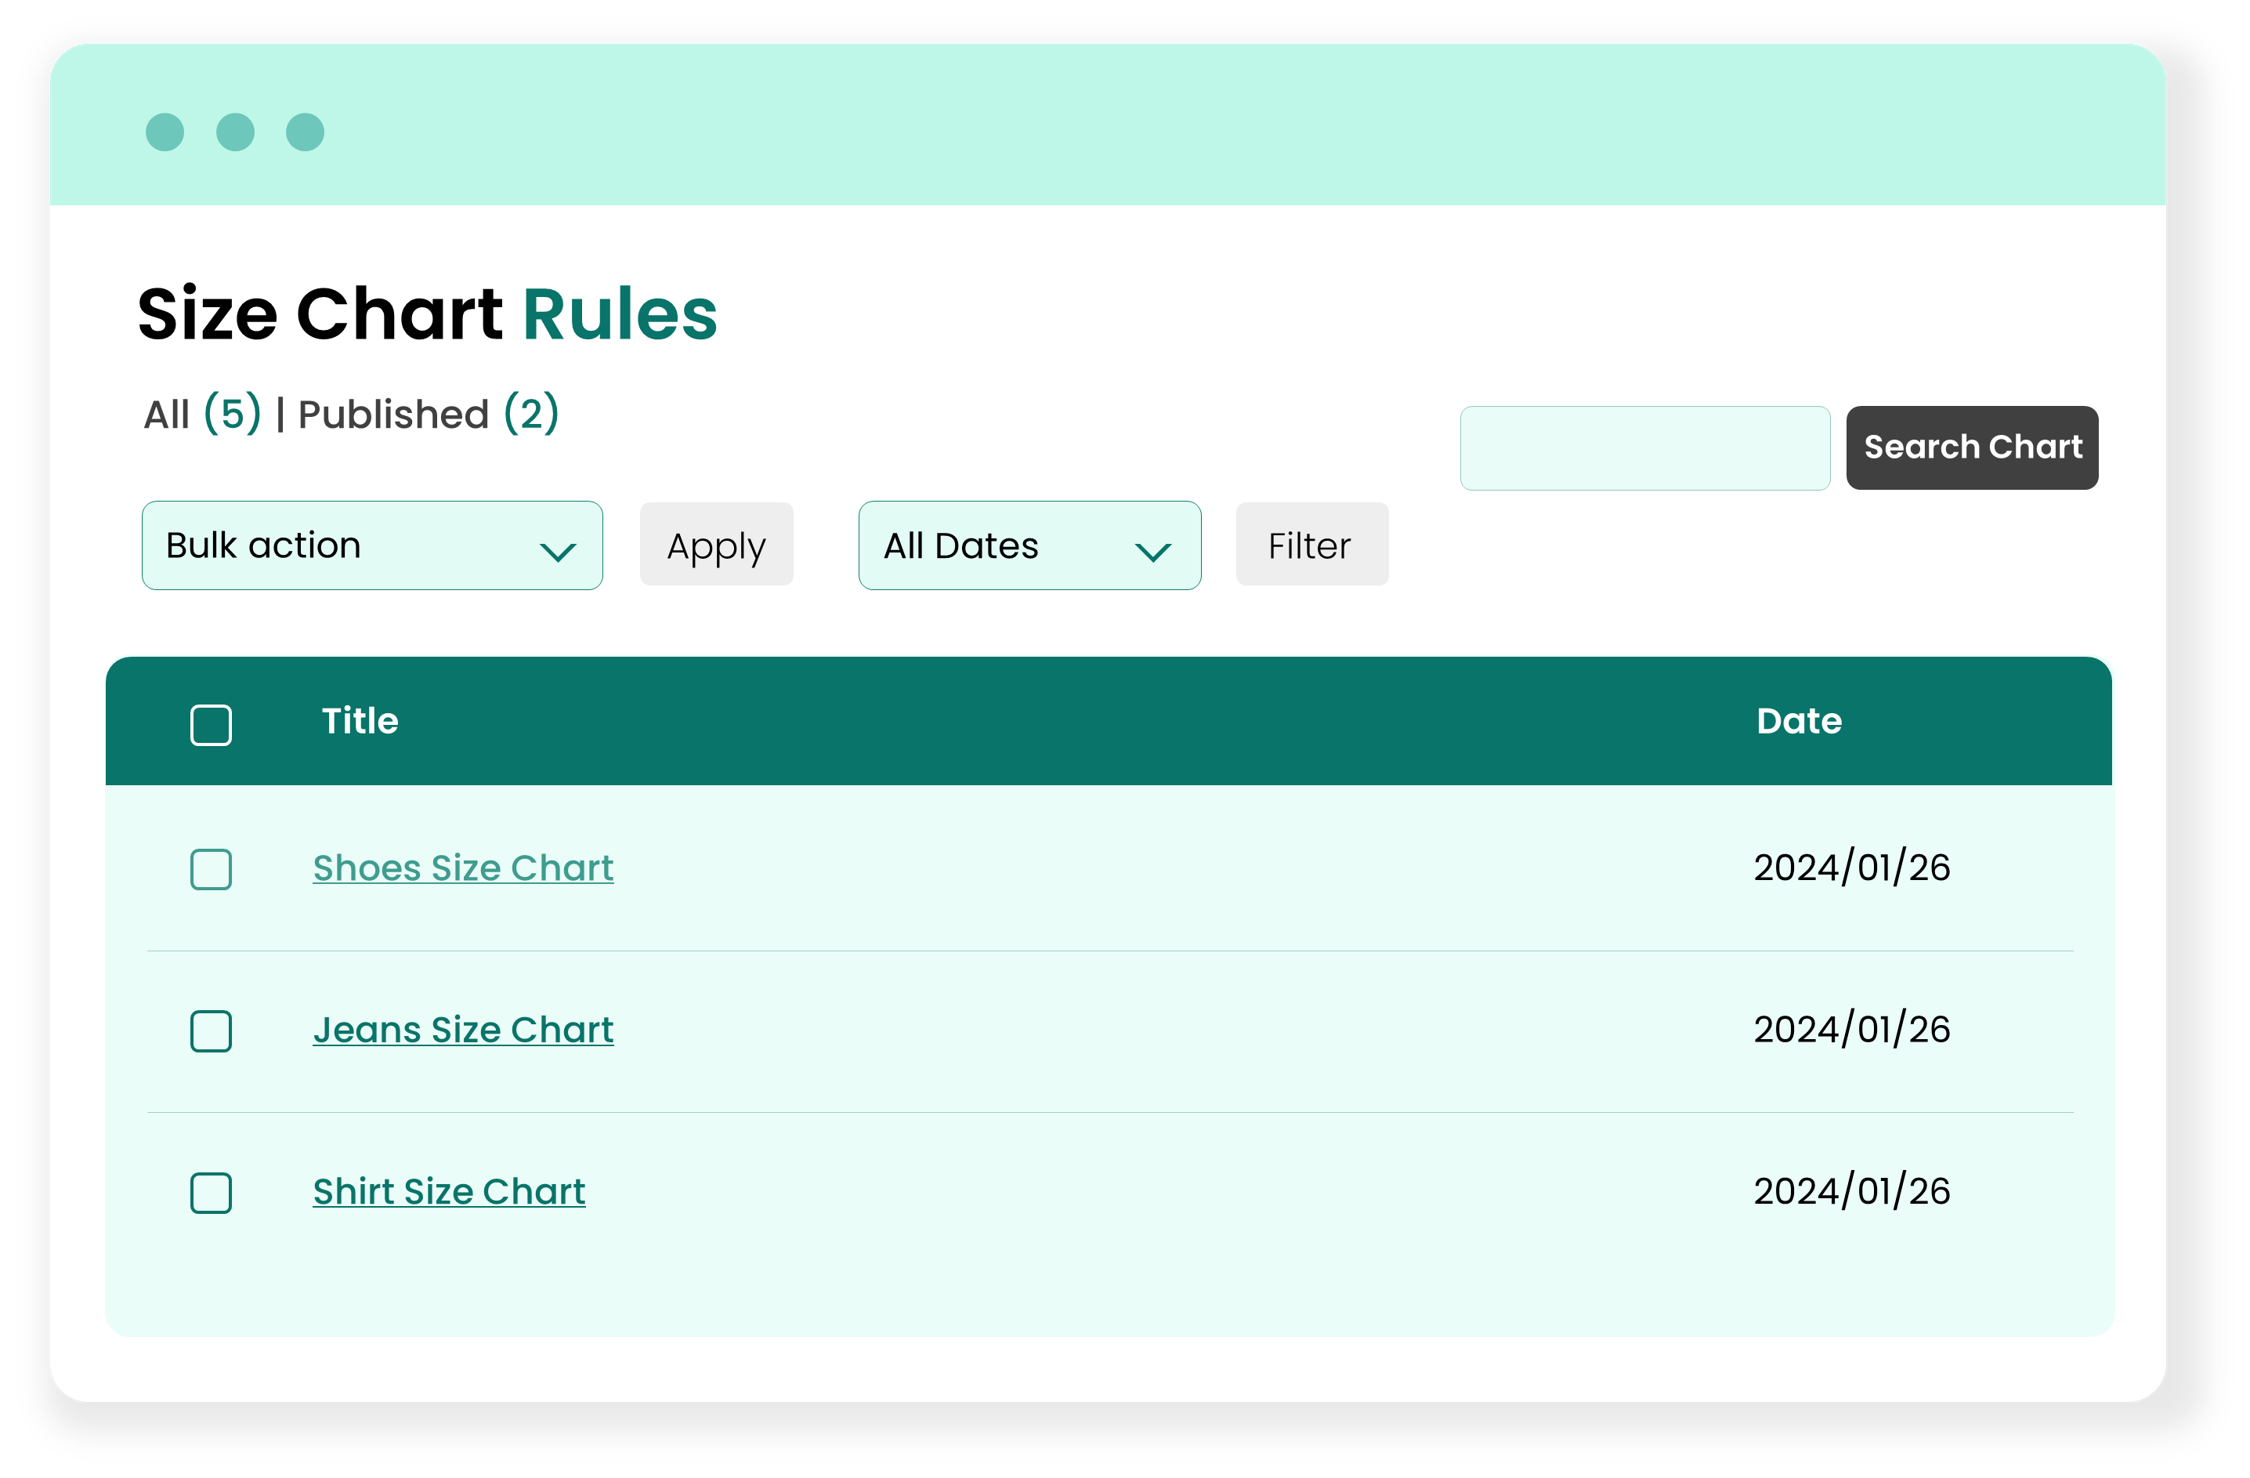Click the All Dates chevron arrow
2250x1478 pixels.
(x=1152, y=551)
